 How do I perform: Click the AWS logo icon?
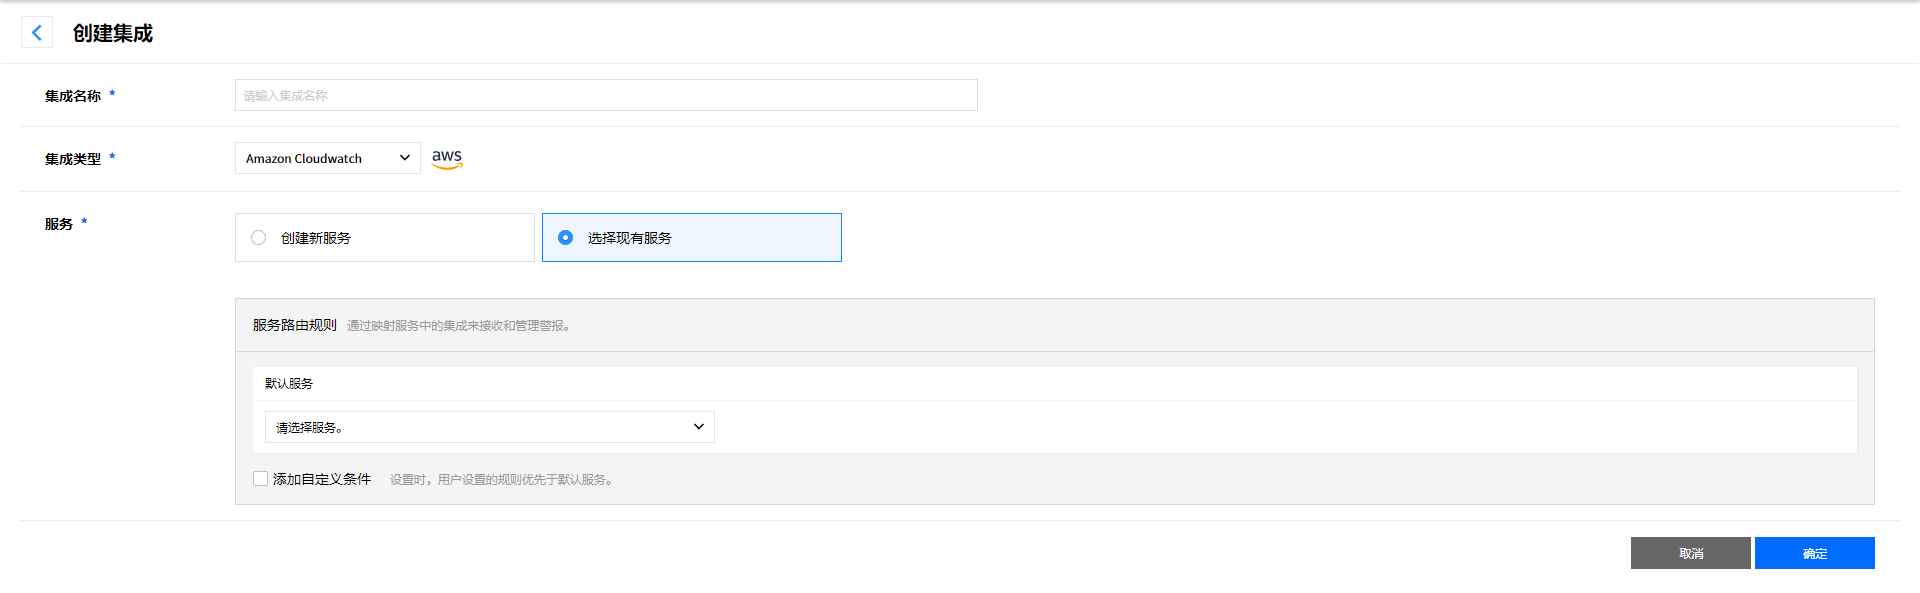tap(447, 158)
